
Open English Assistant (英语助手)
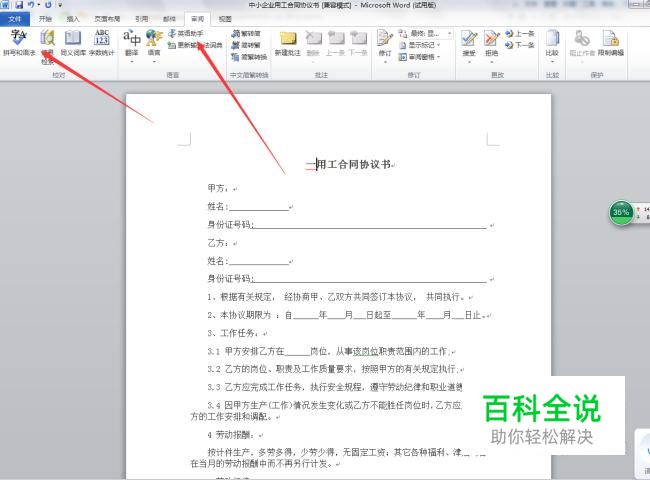pyautogui.click(x=186, y=34)
